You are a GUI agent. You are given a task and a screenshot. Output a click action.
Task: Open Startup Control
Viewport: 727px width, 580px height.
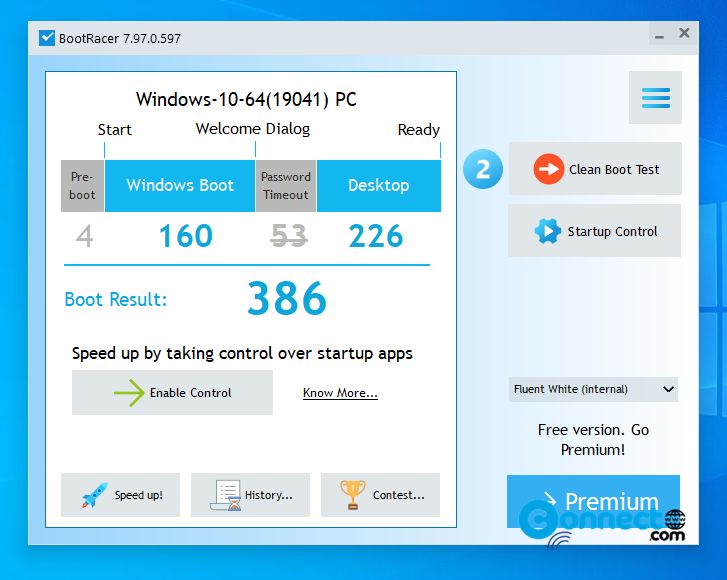594,230
